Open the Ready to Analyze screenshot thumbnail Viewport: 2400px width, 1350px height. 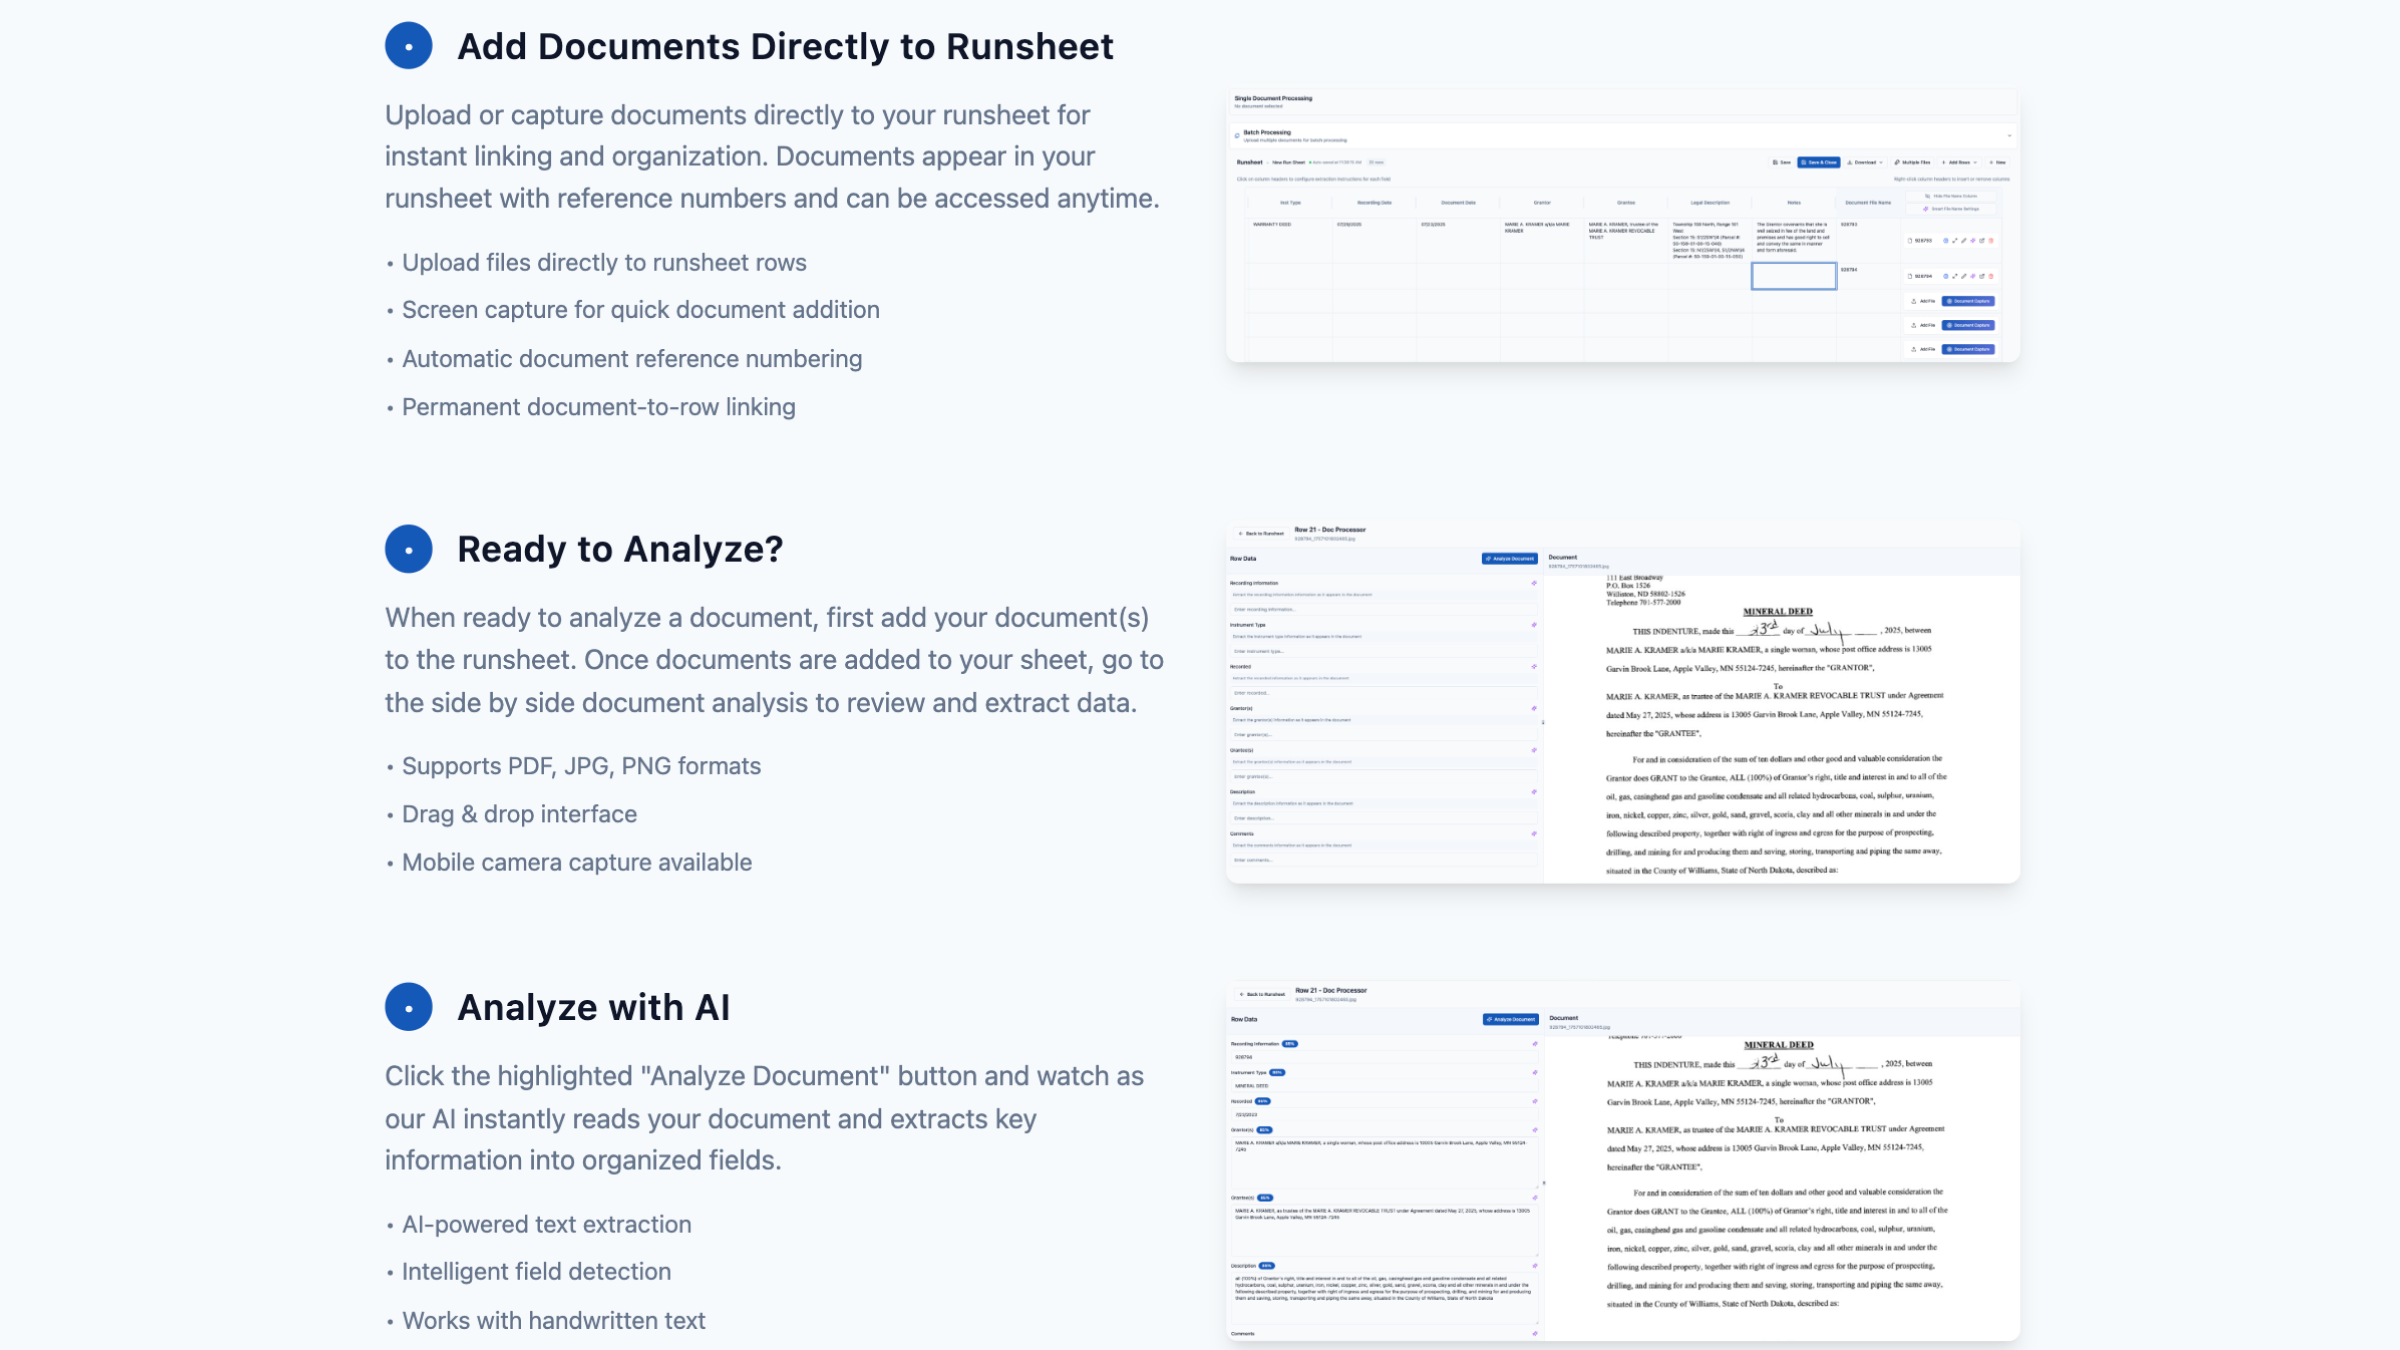1622,703
